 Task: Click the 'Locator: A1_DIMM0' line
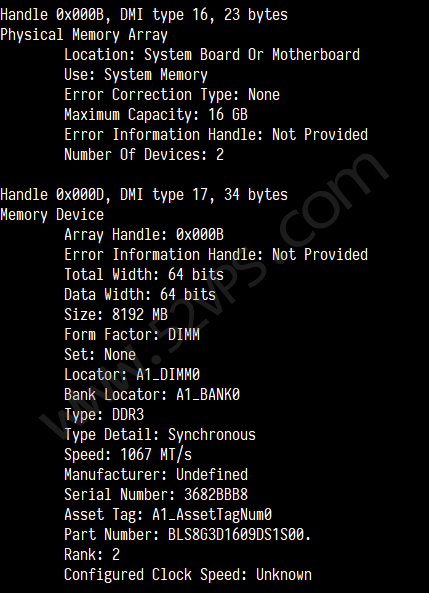(x=132, y=375)
